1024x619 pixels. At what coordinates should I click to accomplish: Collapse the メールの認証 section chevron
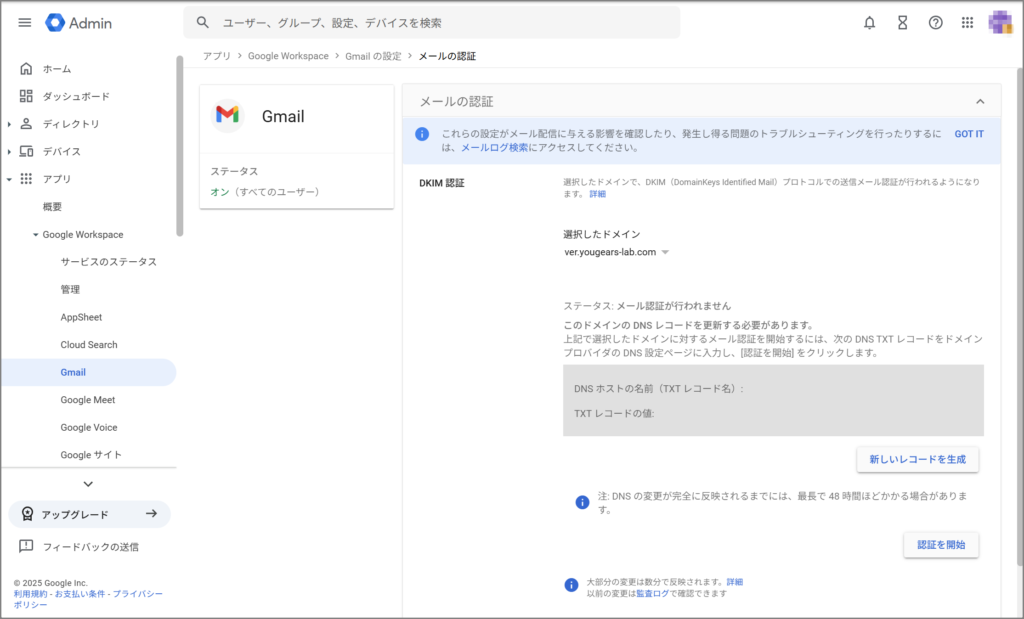coord(980,102)
